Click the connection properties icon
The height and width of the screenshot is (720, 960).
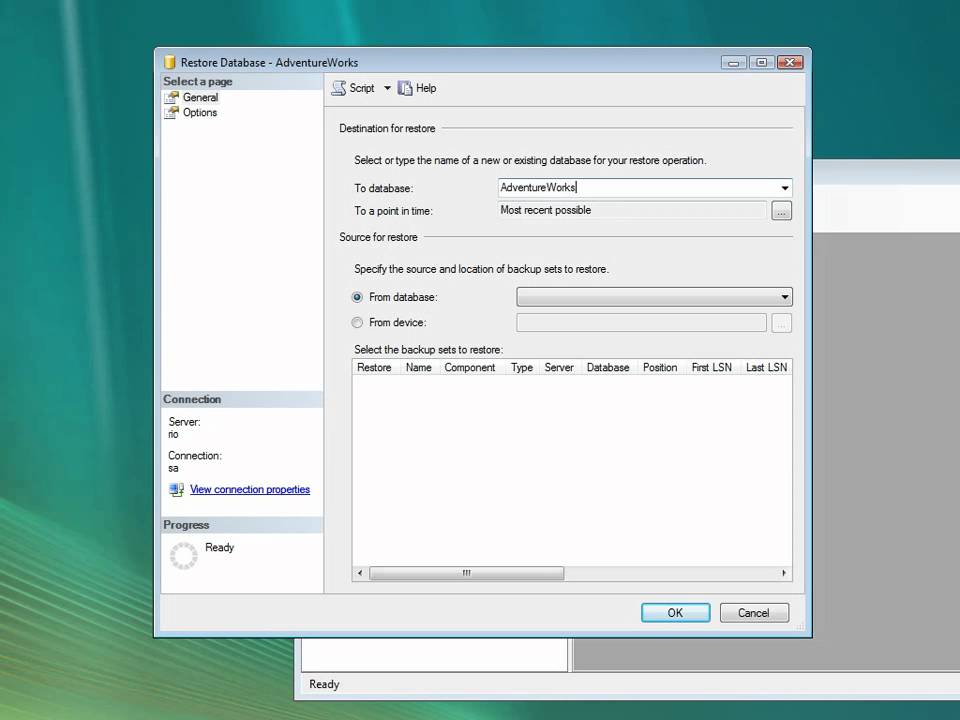coord(176,490)
